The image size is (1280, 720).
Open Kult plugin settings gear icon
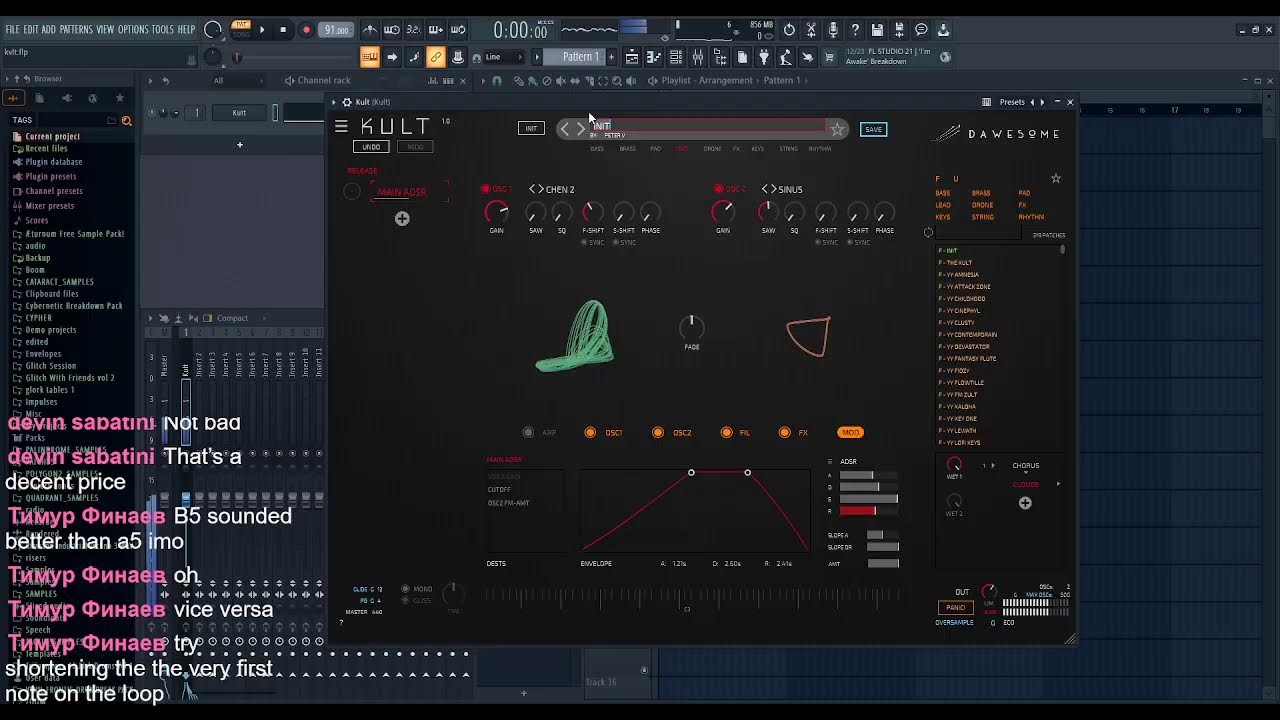(x=346, y=102)
